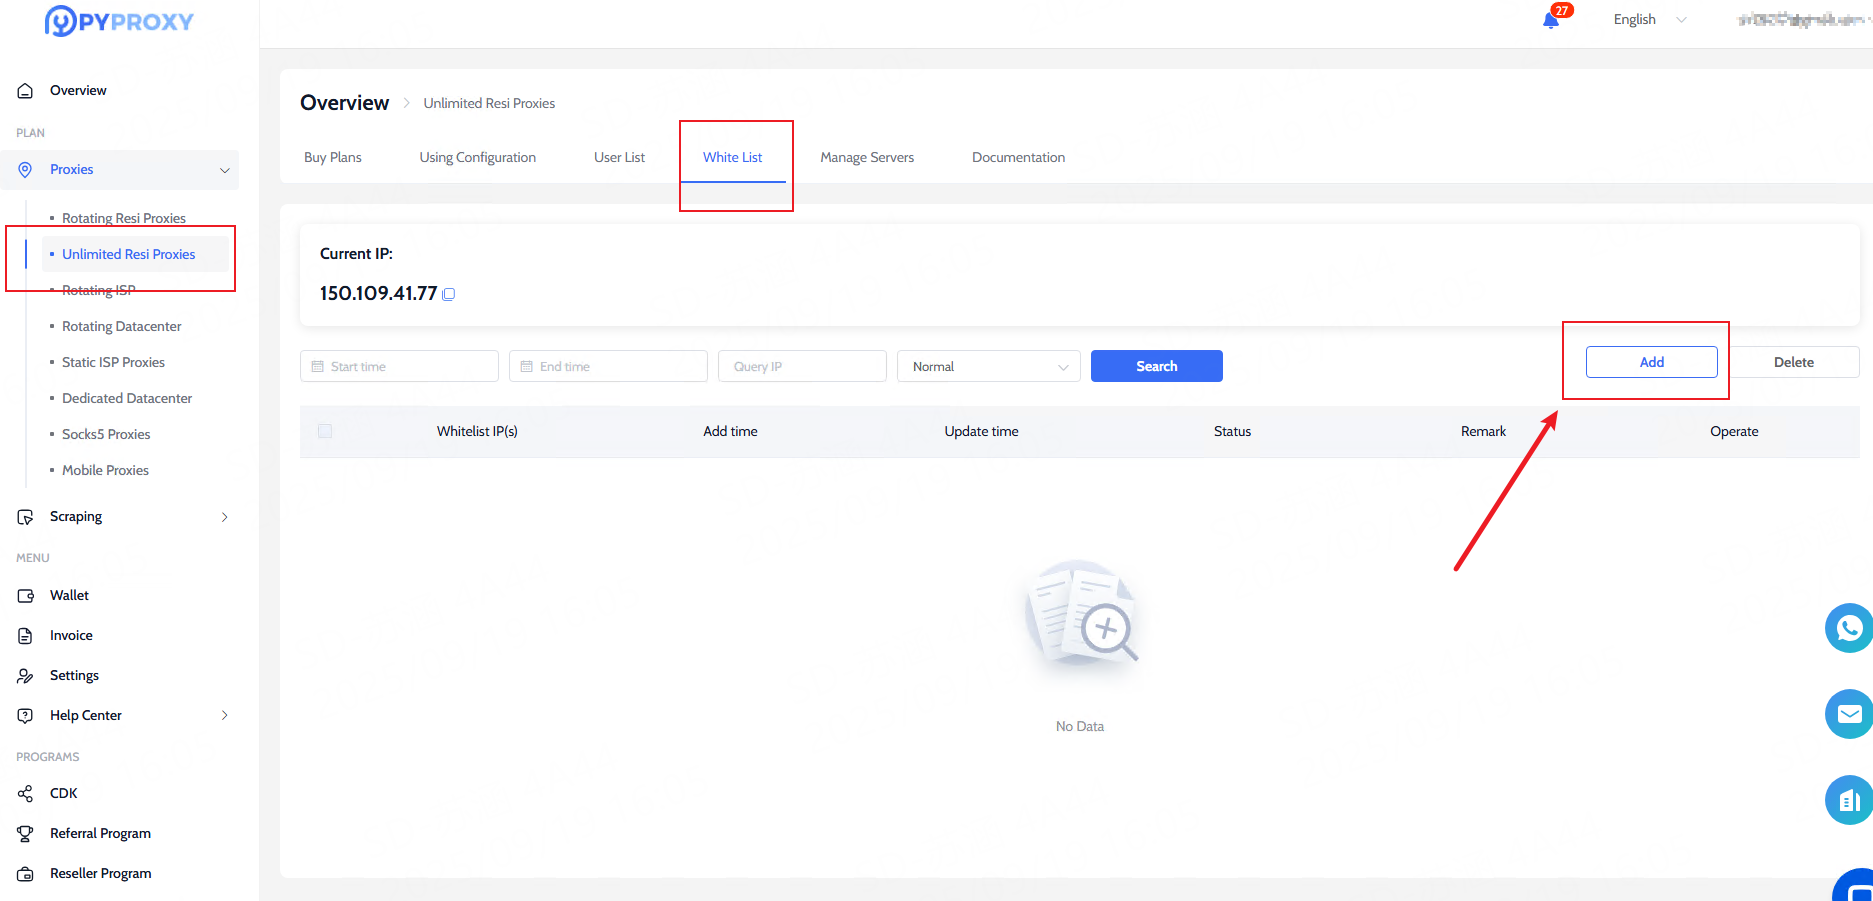1873x901 pixels.
Task: Click the Add whitelist button
Action: [1651, 362]
